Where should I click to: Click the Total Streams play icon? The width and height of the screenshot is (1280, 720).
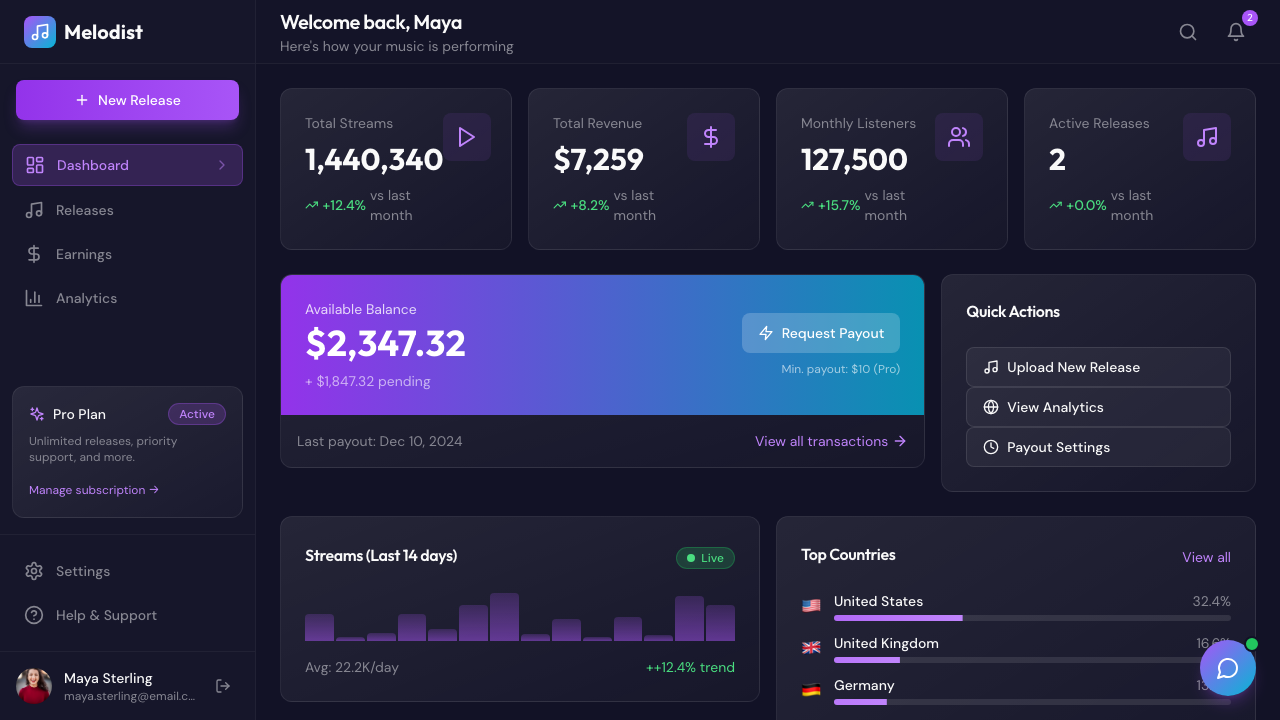(467, 137)
